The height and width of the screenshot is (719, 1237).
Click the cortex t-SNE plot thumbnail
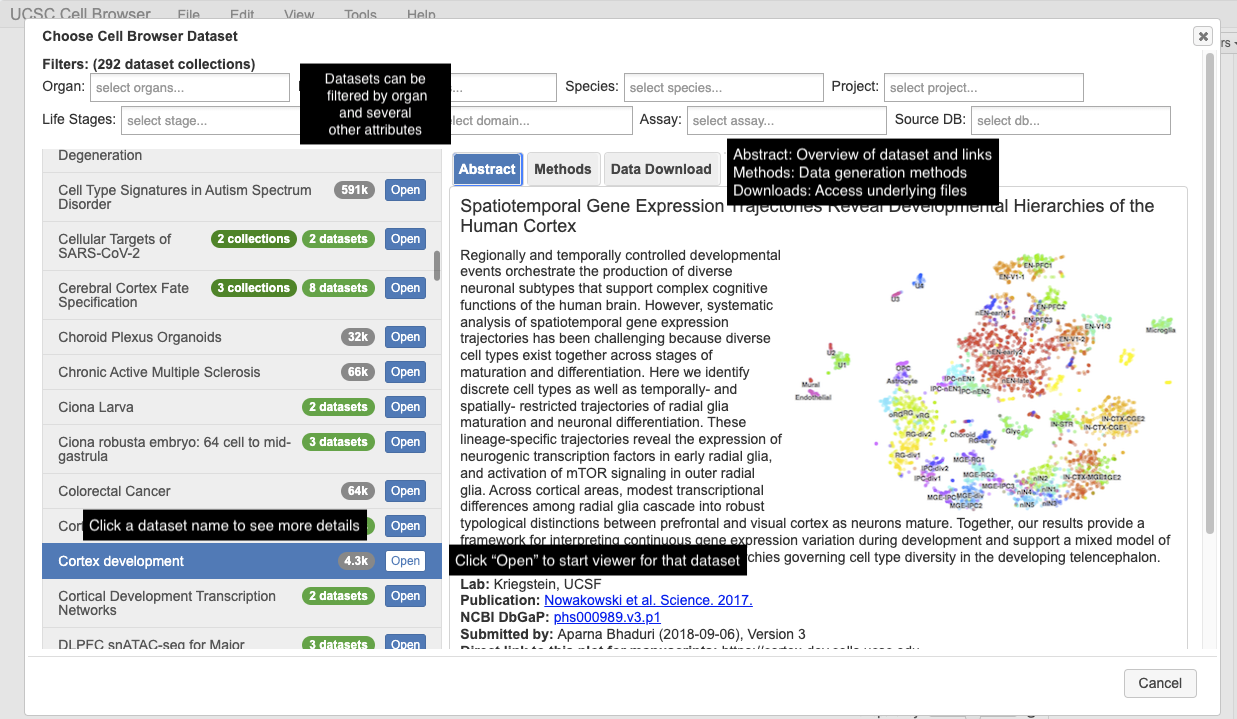pos(985,382)
